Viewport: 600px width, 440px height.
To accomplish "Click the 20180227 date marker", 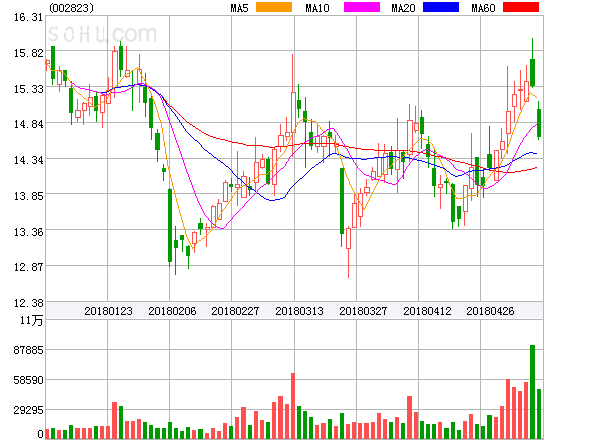I will click(x=236, y=311).
